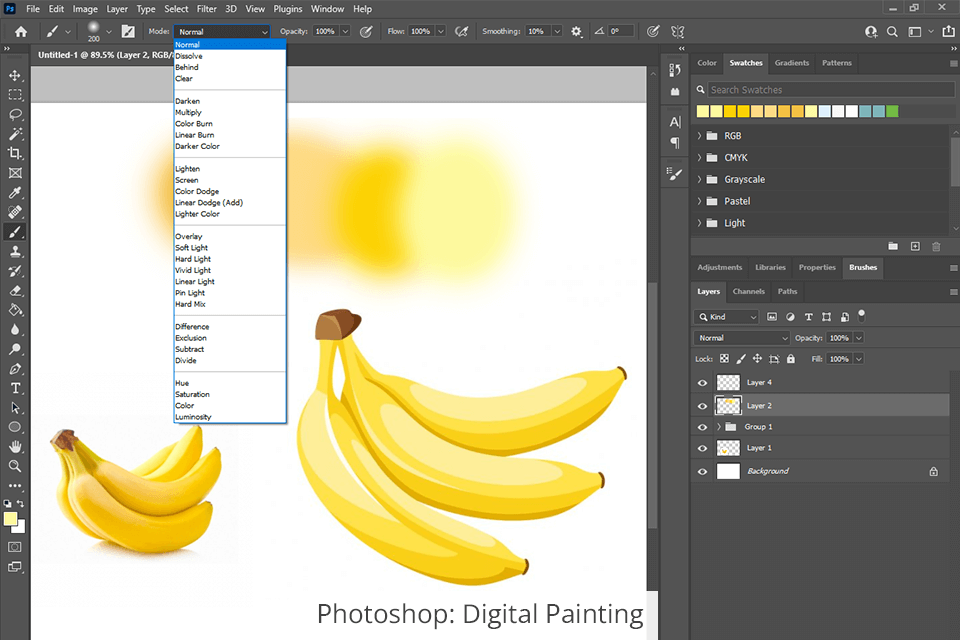Image resolution: width=960 pixels, height=640 pixels.
Task: Choose Color Dodge blend mode
Action: 197,191
